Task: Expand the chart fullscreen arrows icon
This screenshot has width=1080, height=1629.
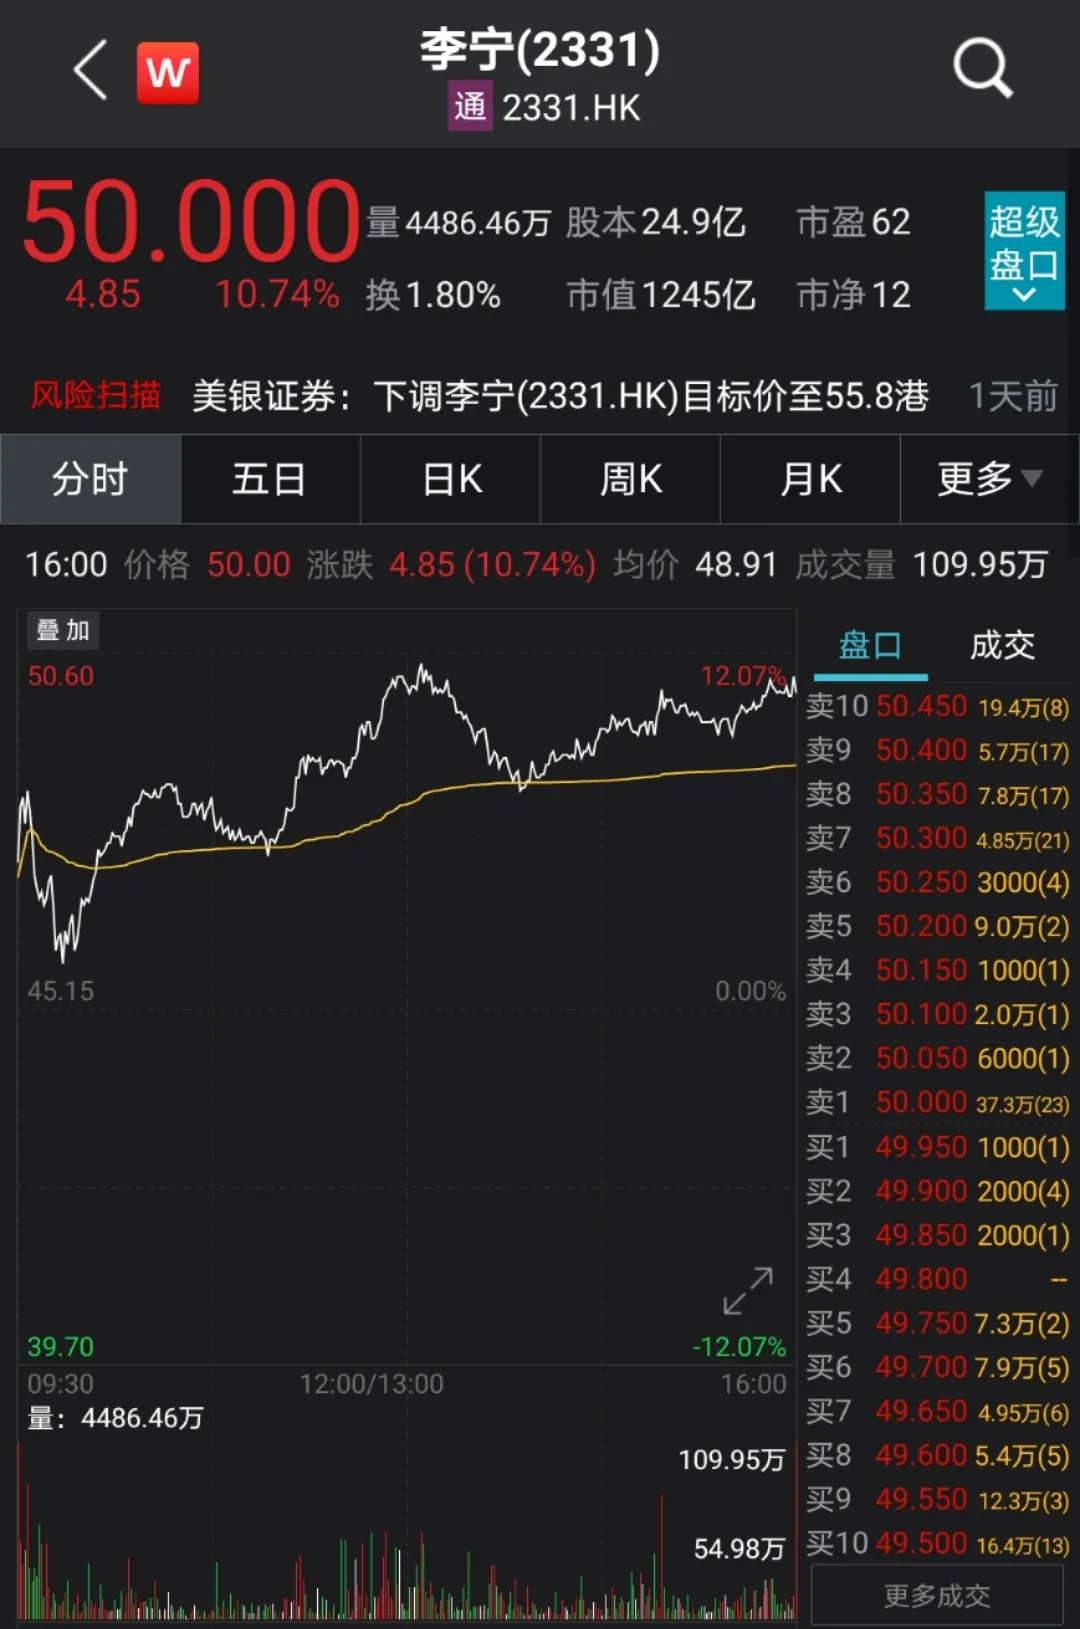Action: click(x=748, y=1291)
